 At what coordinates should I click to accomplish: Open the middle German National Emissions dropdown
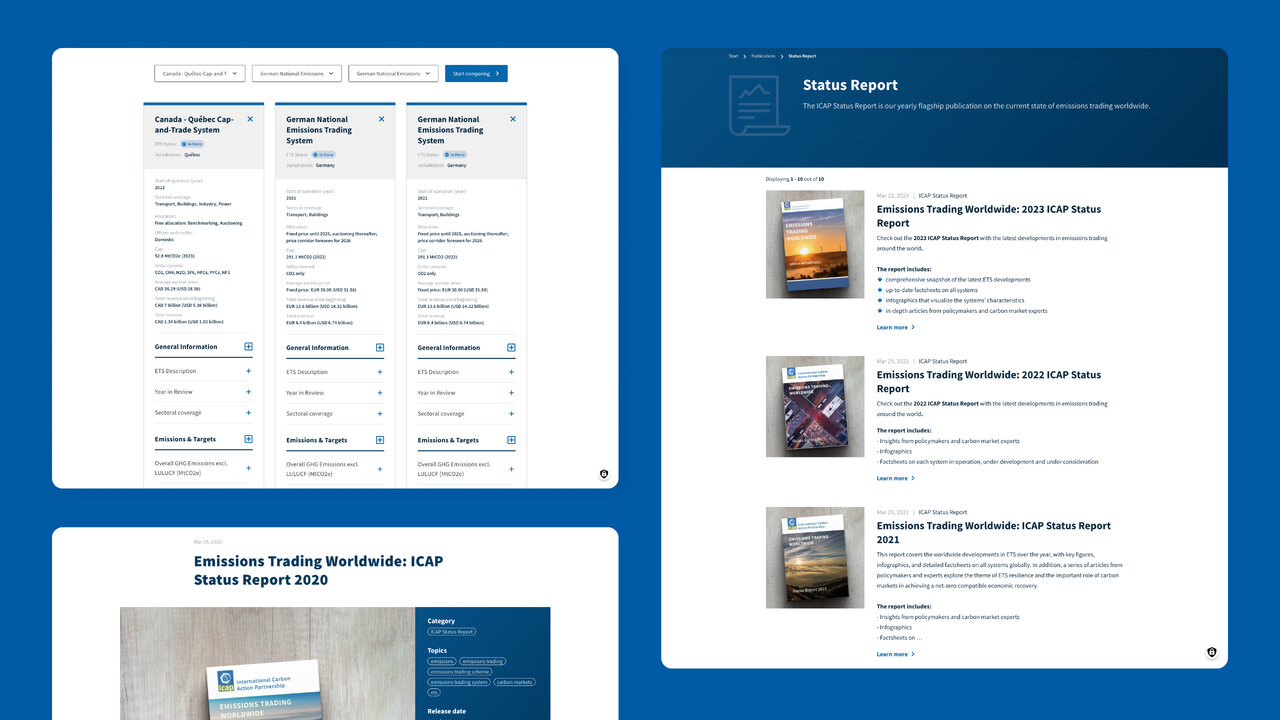(x=296, y=73)
